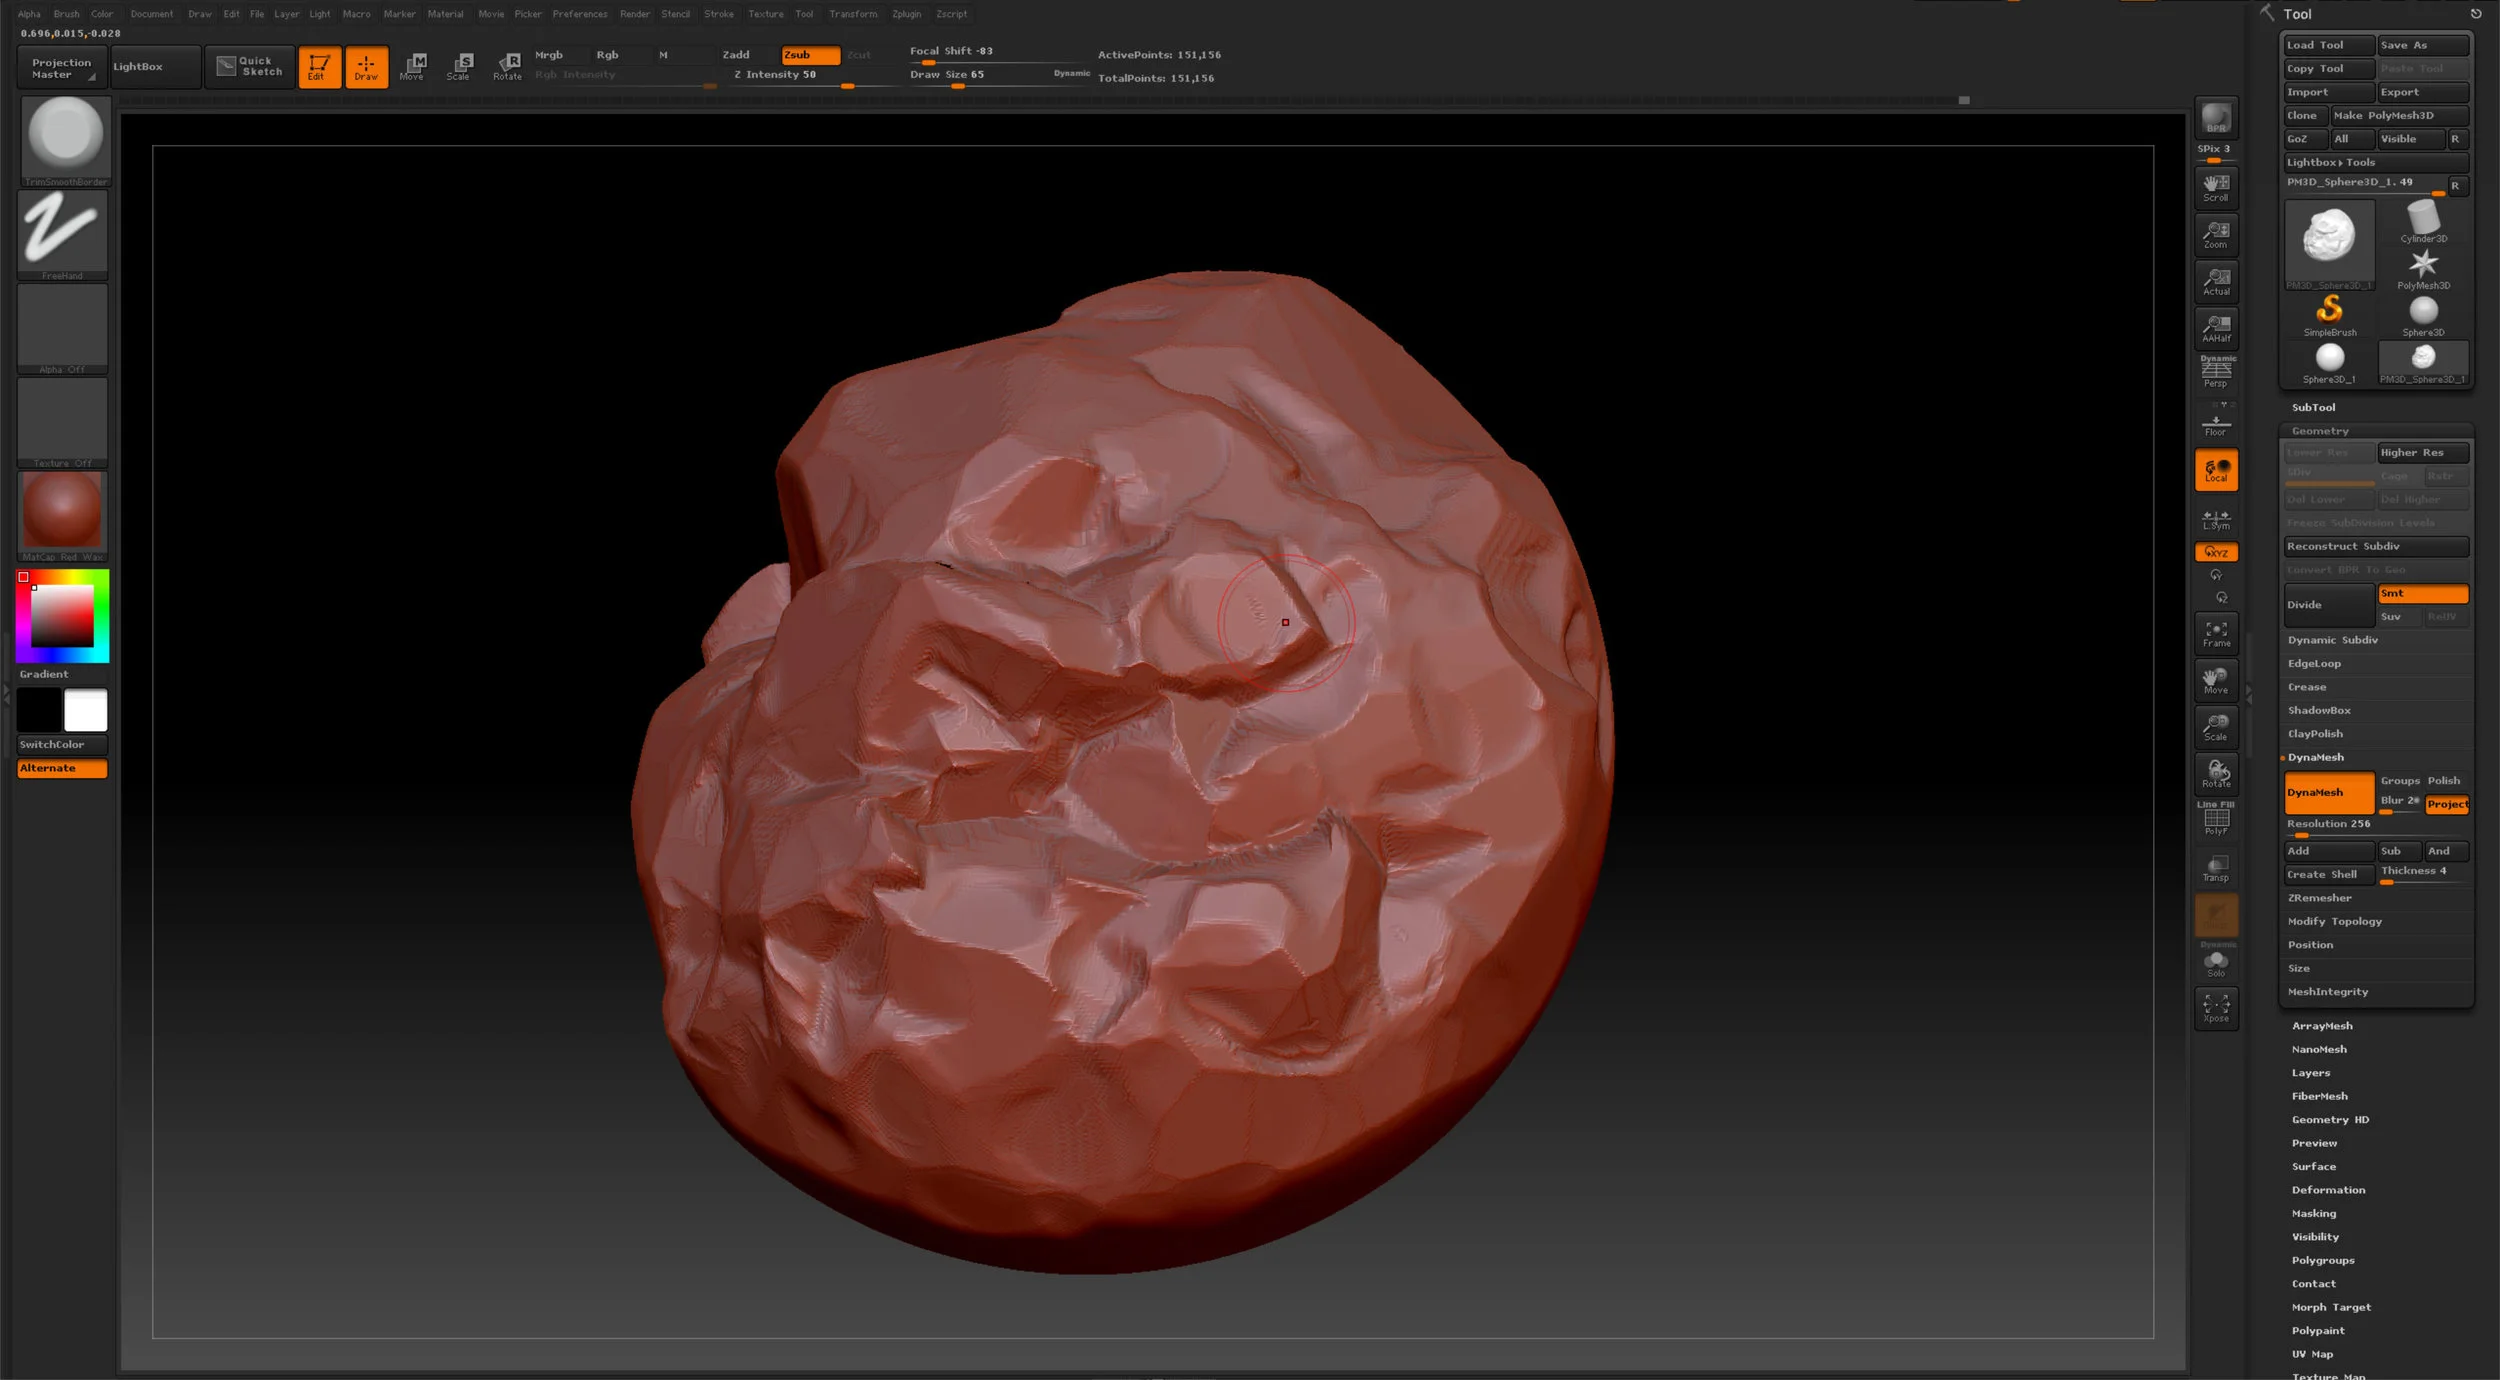This screenshot has width=2500, height=1380.
Task: Open the Preferences menu
Action: click(580, 14)
